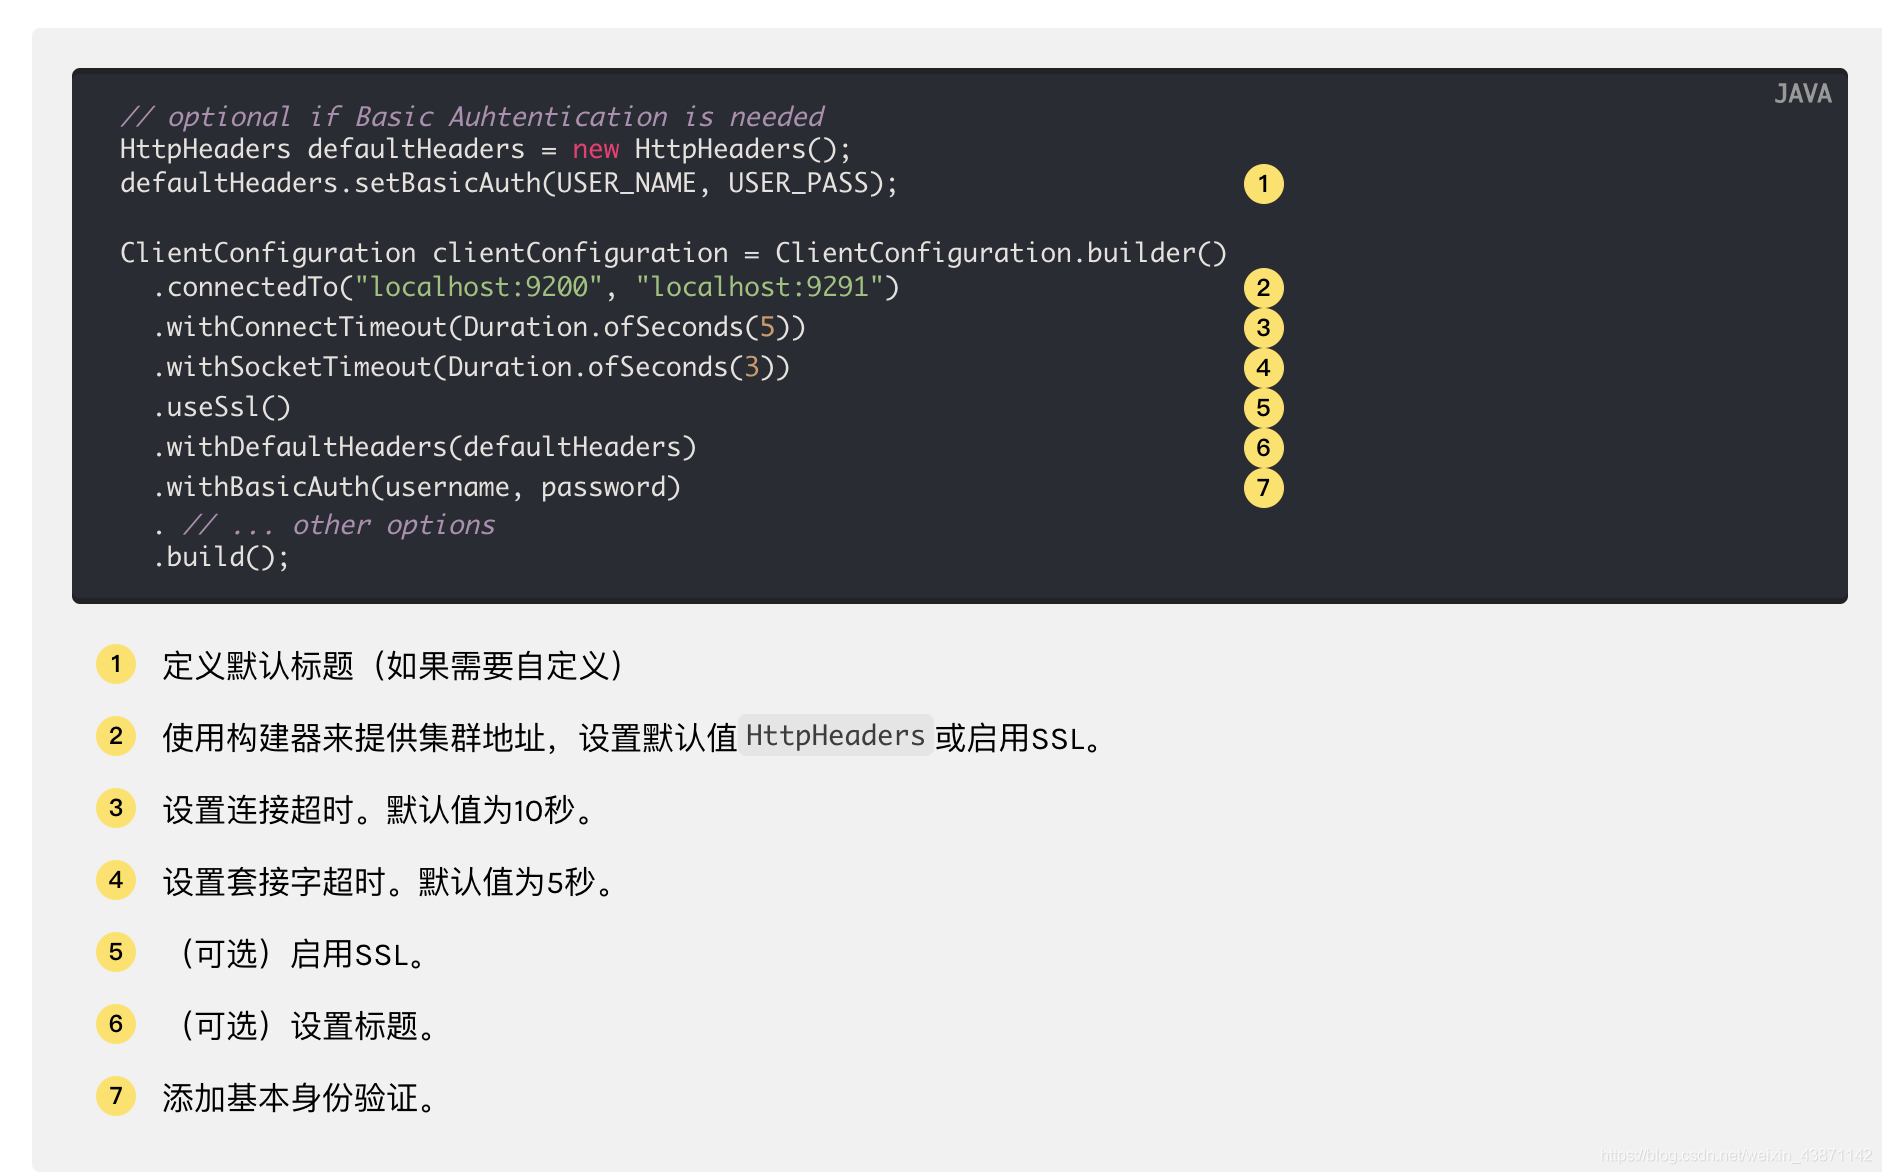Click legend badge 6 for optional headers note

coord(116,1024)
